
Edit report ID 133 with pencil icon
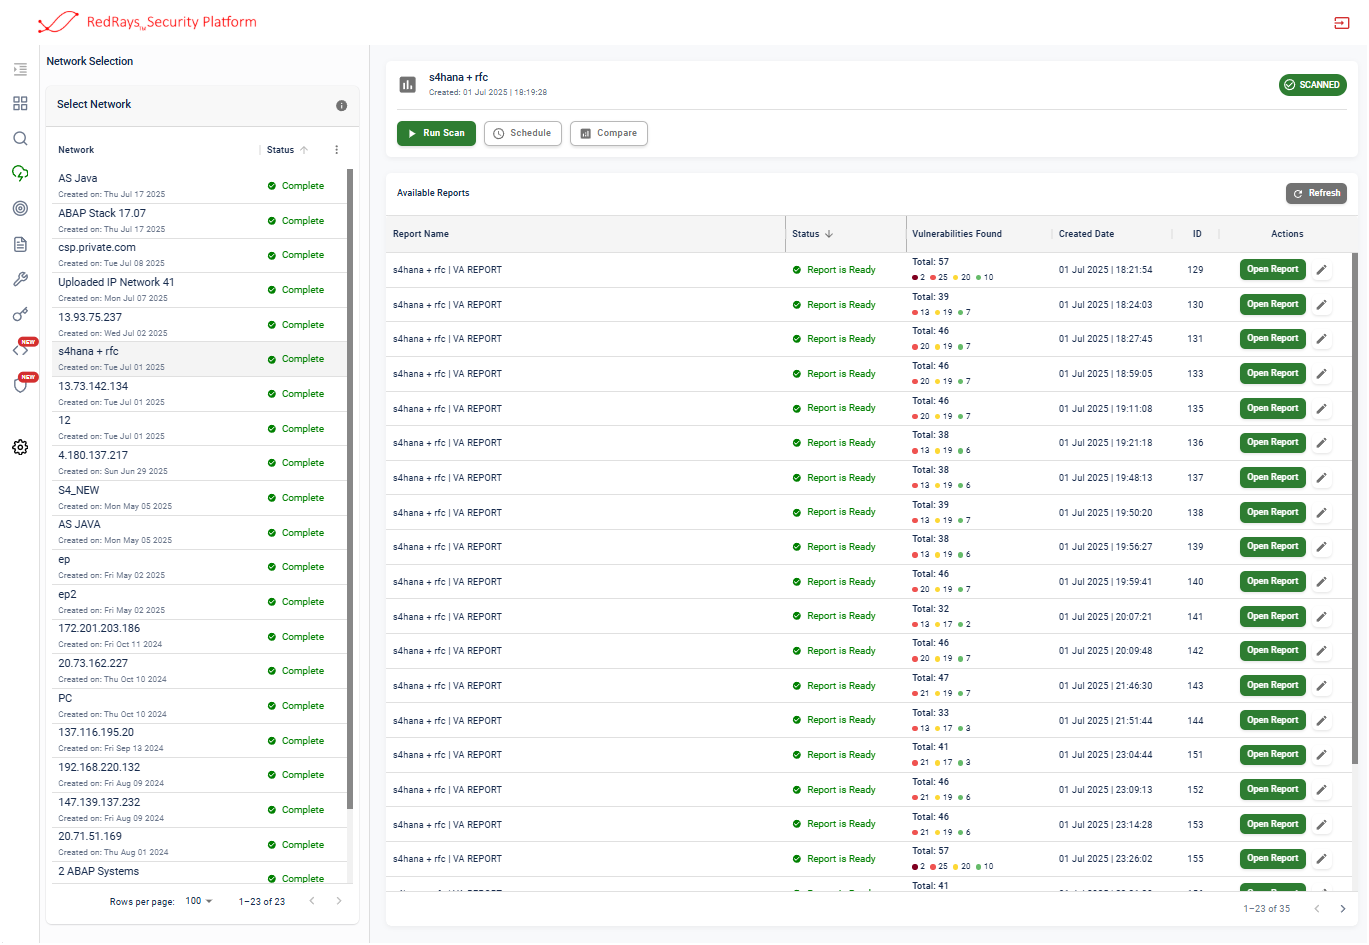coord(1321,374)
